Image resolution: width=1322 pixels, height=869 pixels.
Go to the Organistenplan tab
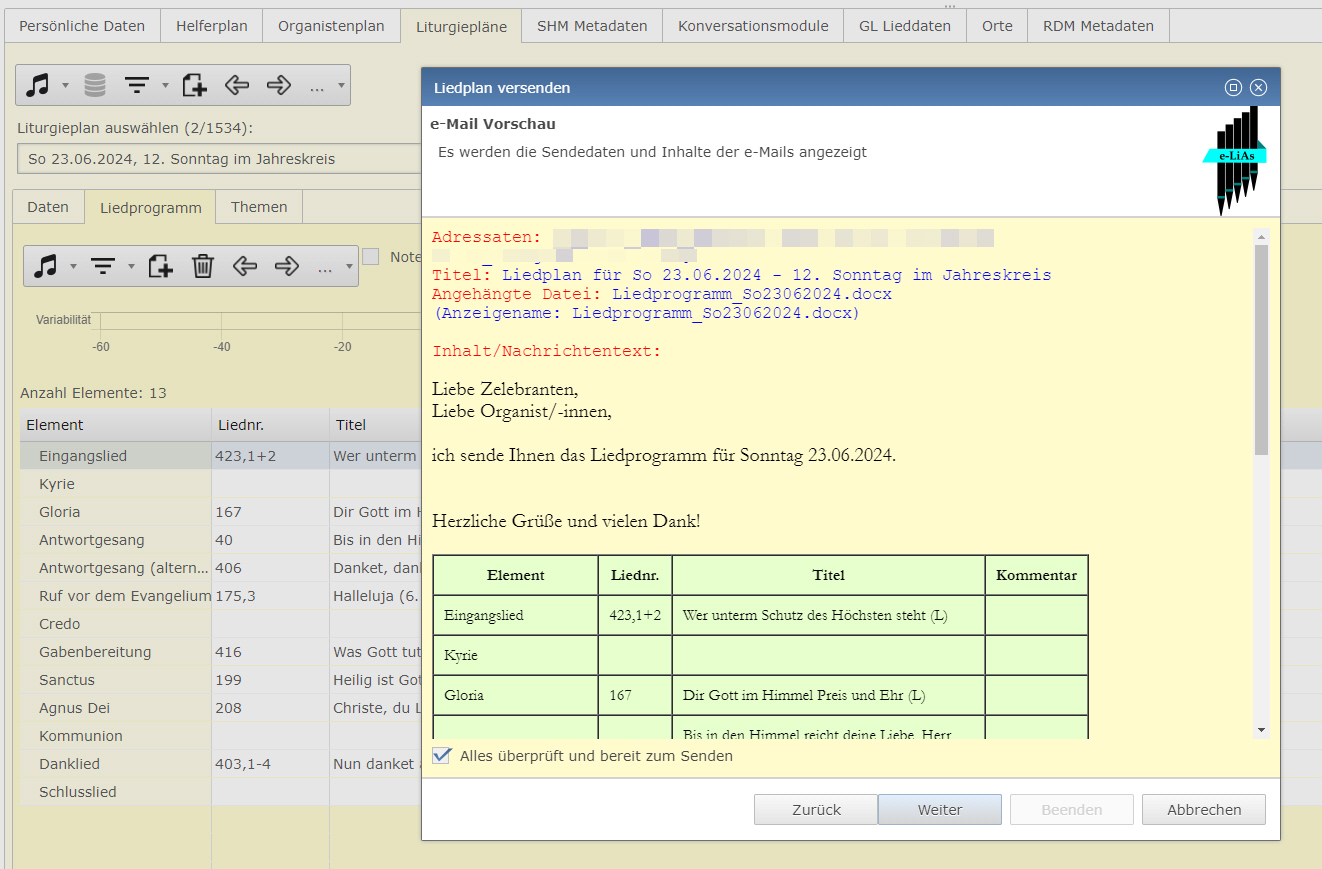[x=331, y=26]
